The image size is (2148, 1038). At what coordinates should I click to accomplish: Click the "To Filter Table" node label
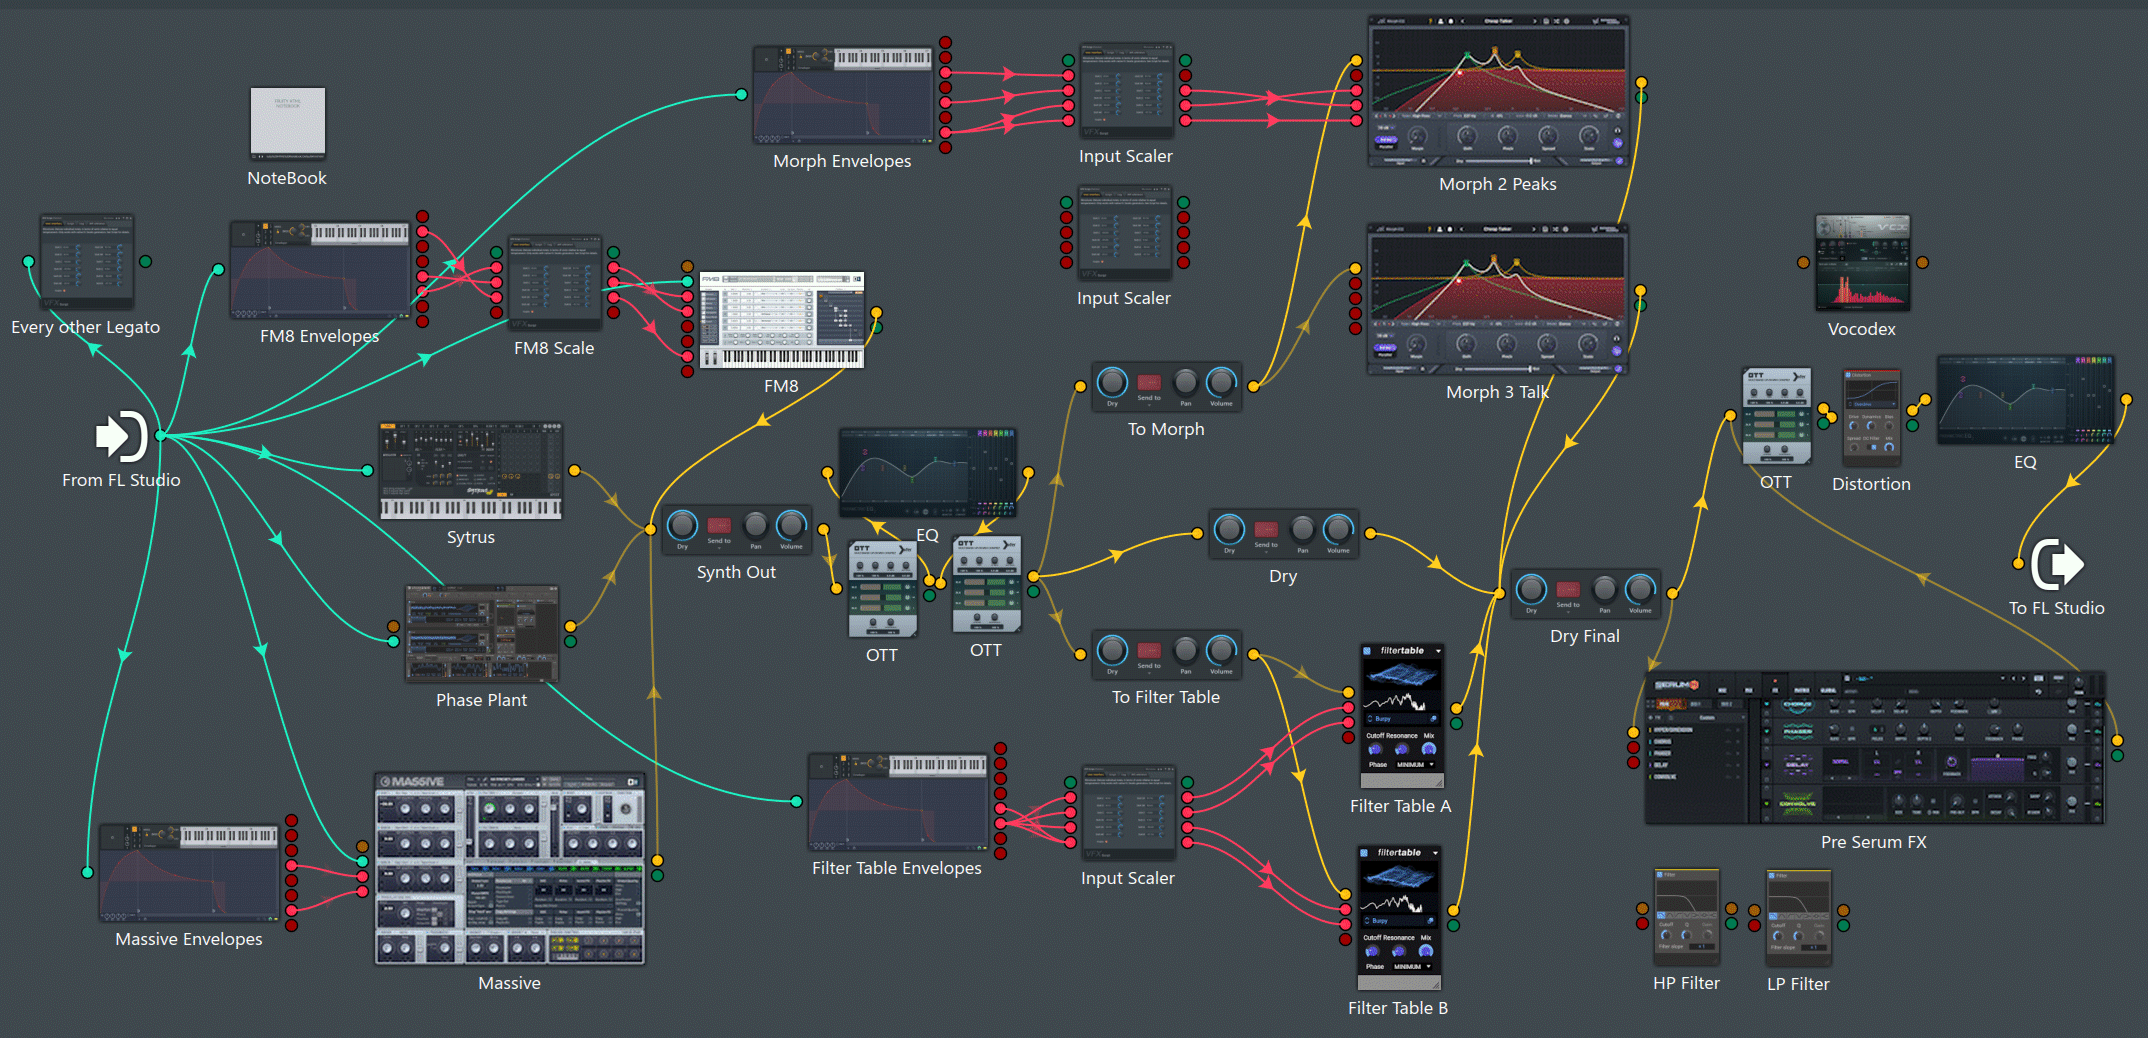pos(1166,697)
